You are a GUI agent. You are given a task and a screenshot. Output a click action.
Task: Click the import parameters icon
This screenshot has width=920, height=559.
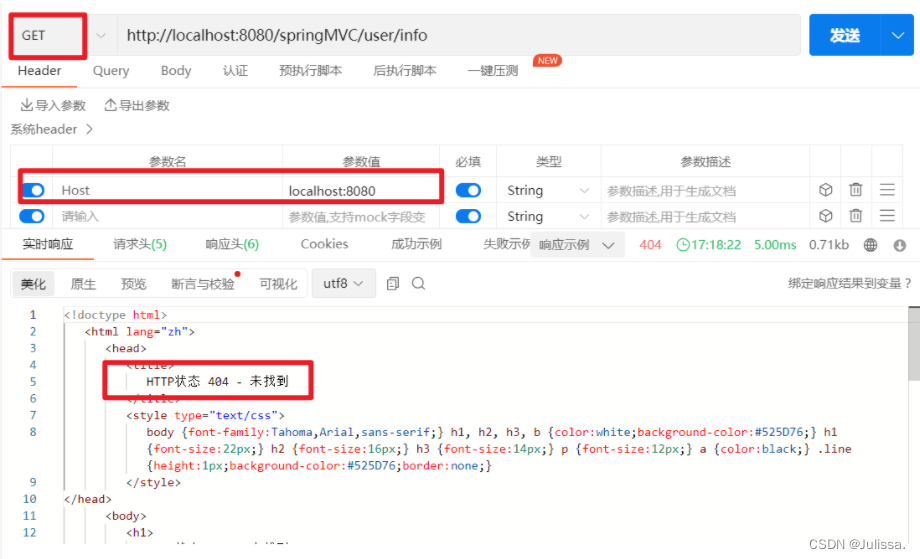26,105
